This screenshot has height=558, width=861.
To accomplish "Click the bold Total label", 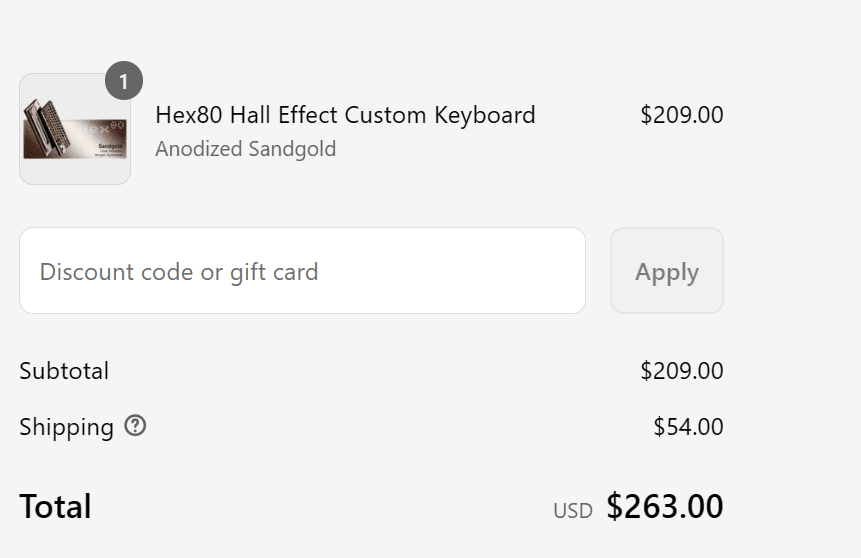I will 55,506.
